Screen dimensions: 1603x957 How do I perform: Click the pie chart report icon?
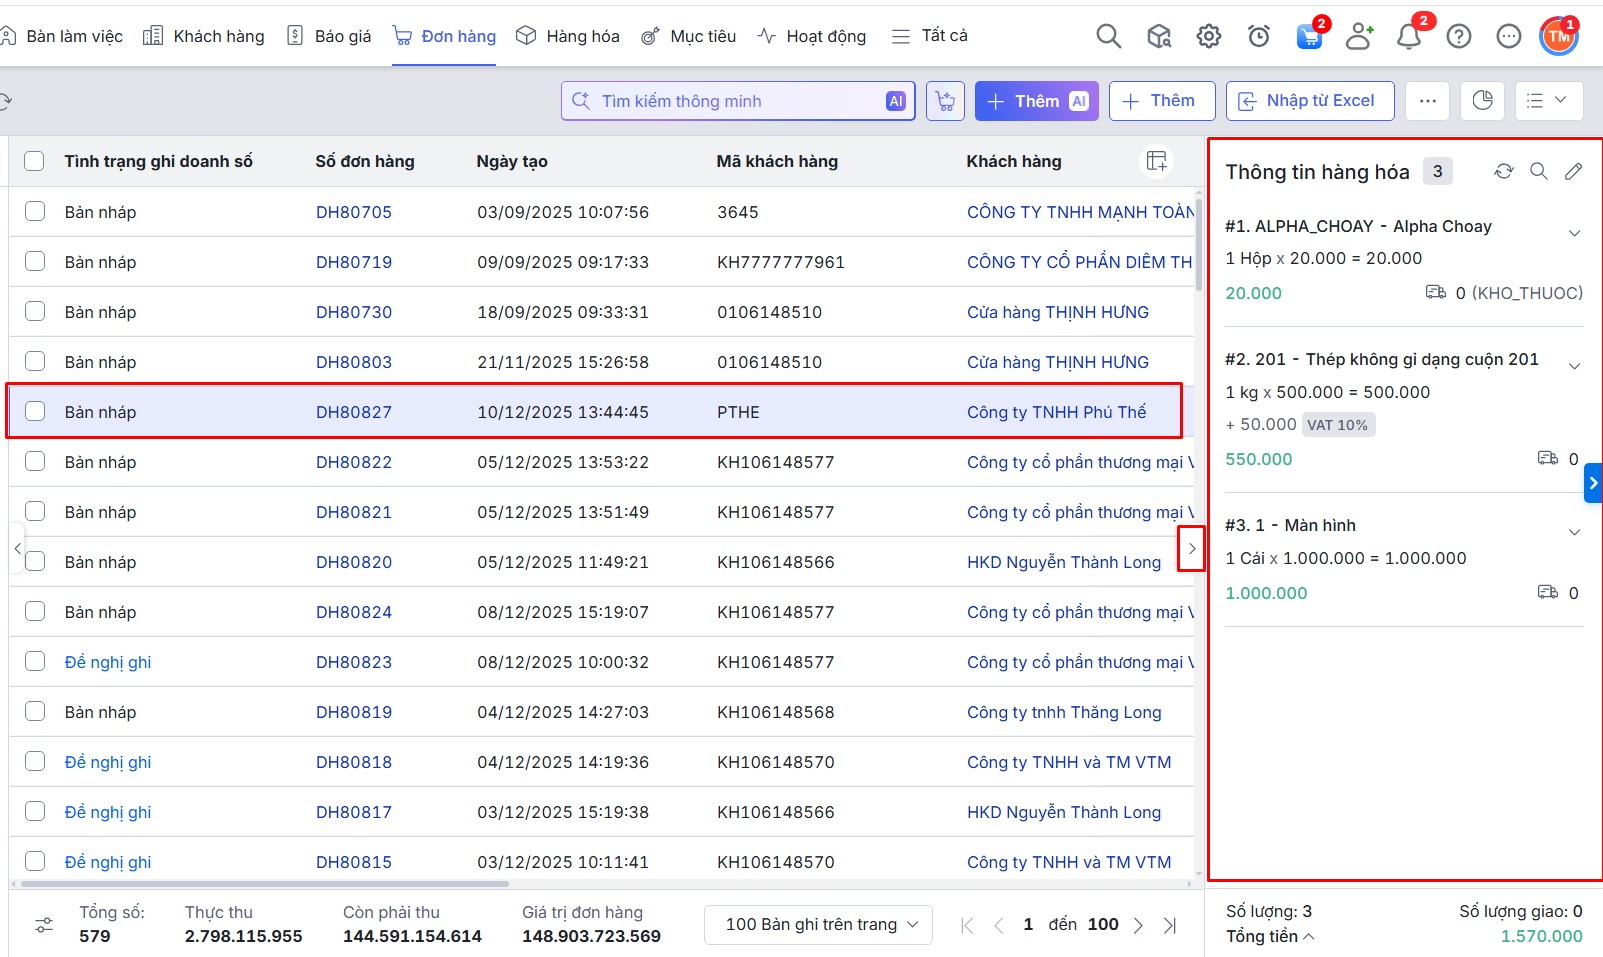pyautogui.click(x=1483, y=101)
